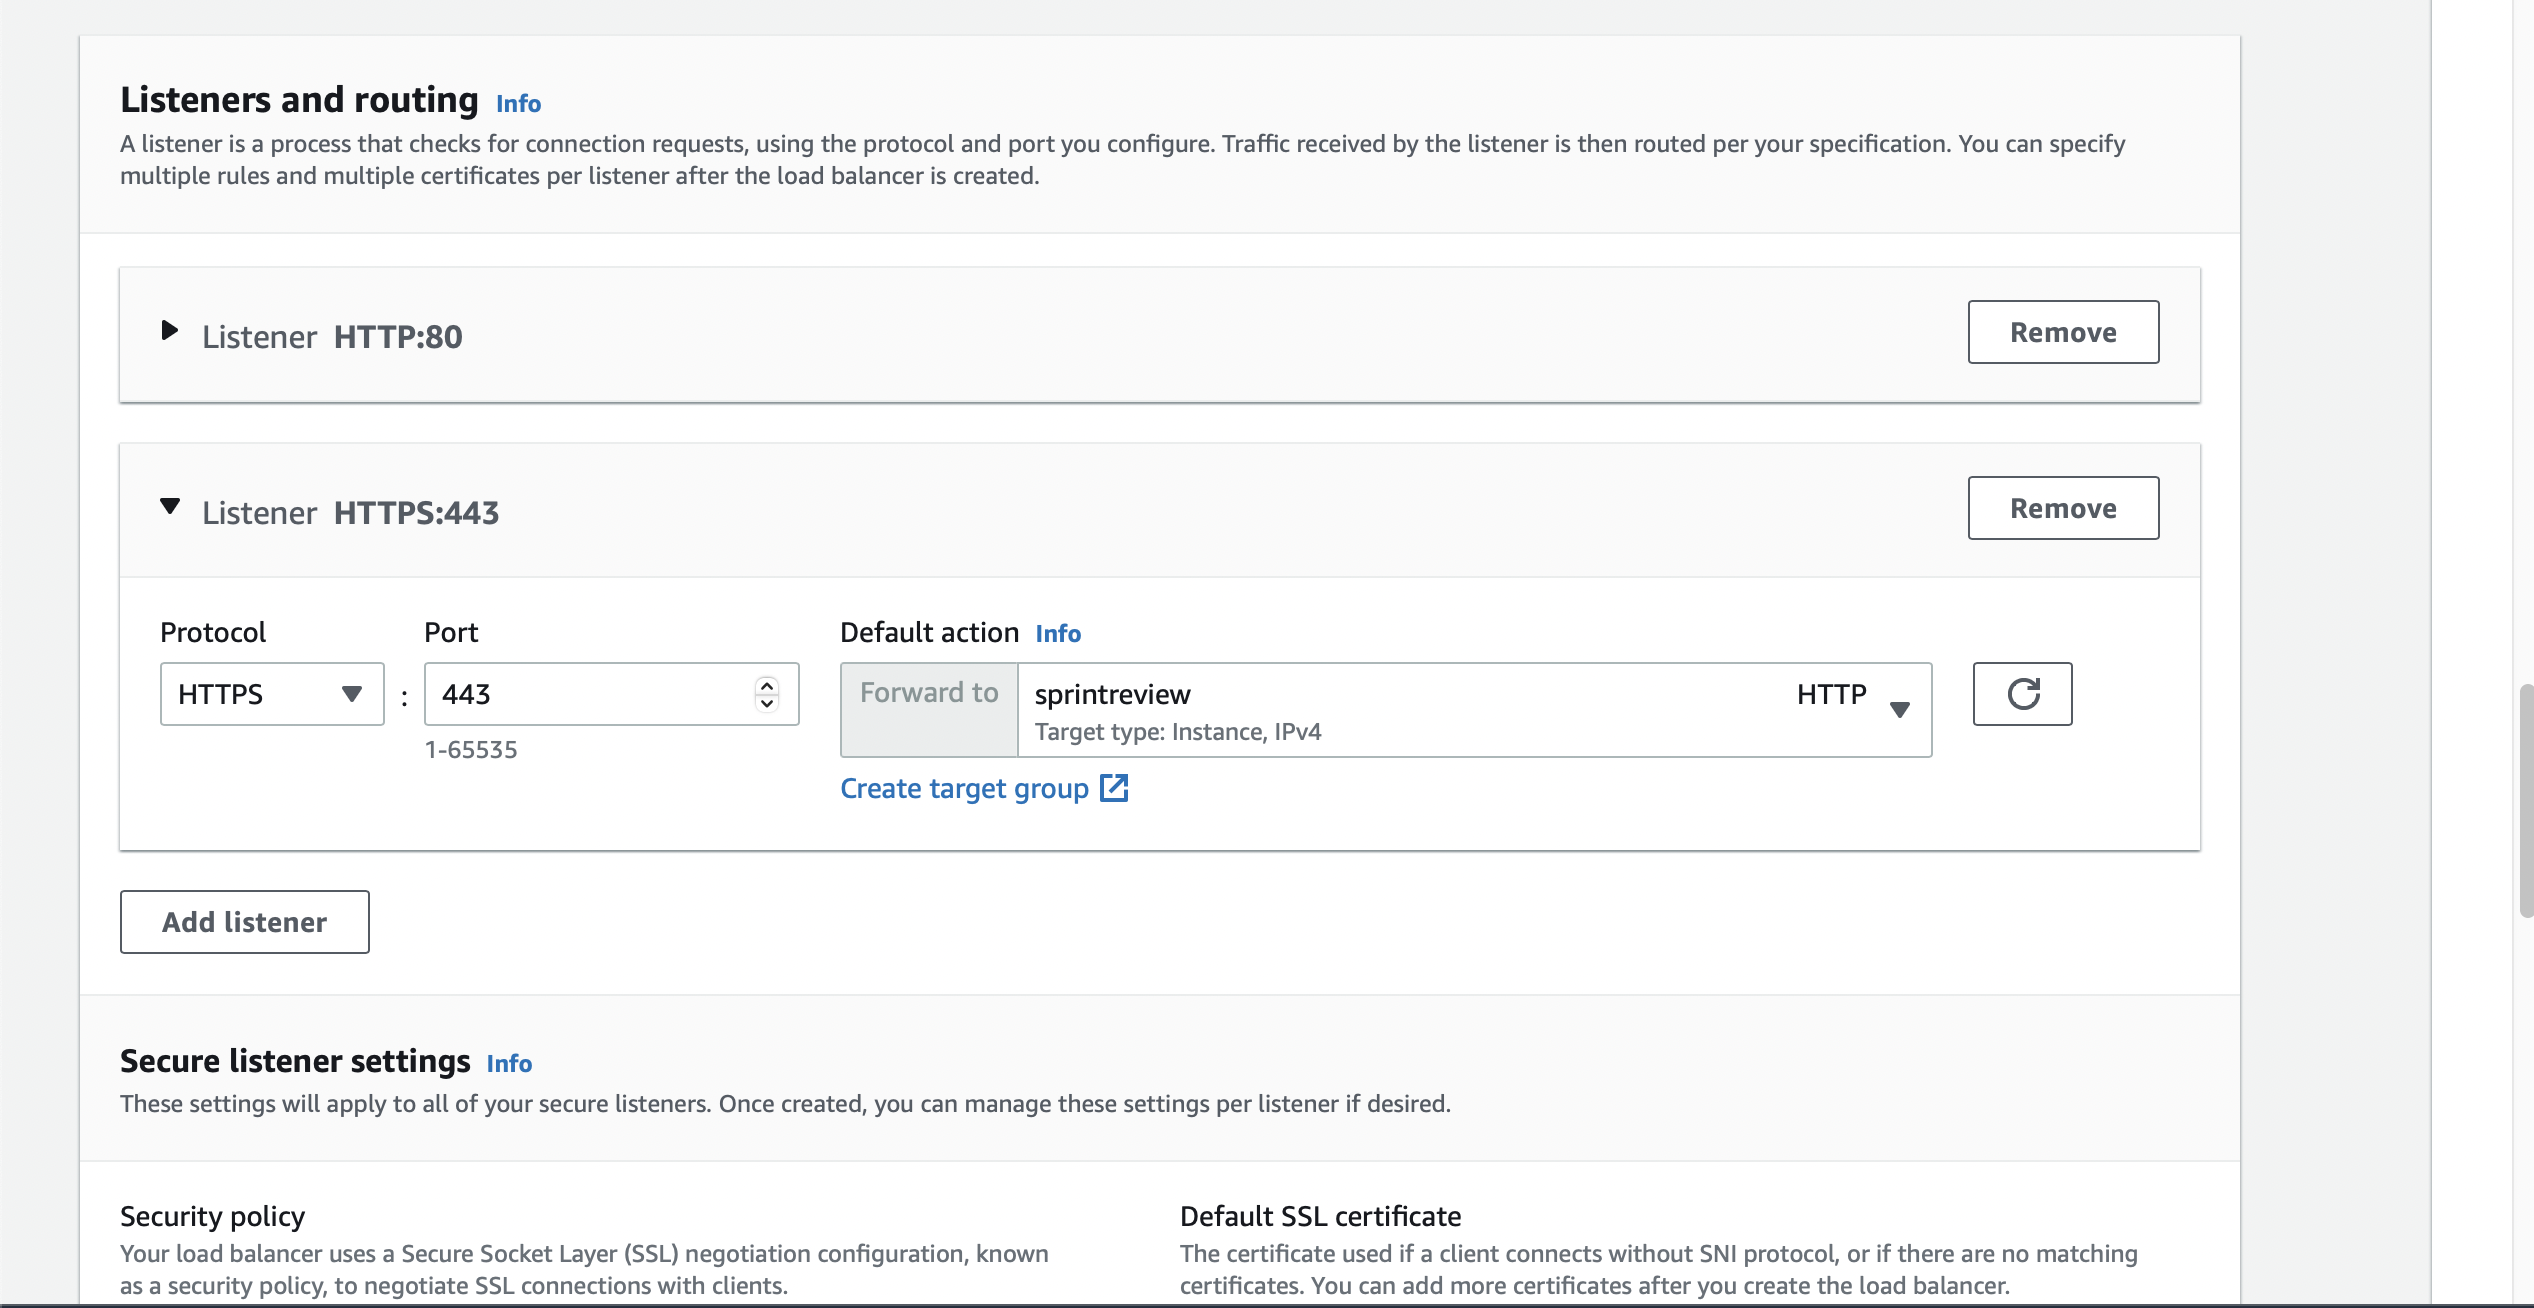Click the vertical page scrollbar thumb
The height and width of the screenshot is (1308, 2534).
click(x=2526, y=800)
